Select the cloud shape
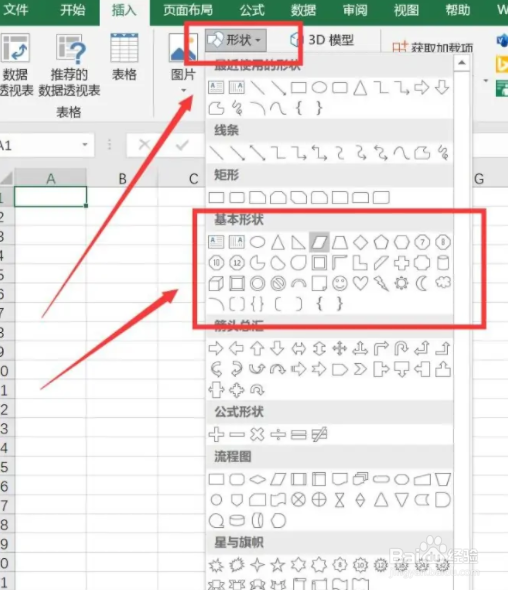 pyautogui.click(x=443, y=283)
